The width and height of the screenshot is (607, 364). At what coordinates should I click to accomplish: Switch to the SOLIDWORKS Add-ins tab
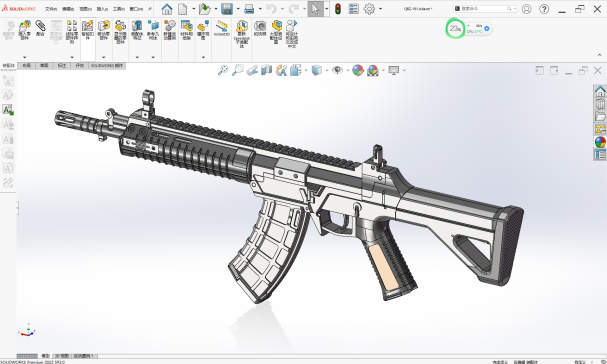[x=106, y=66]
